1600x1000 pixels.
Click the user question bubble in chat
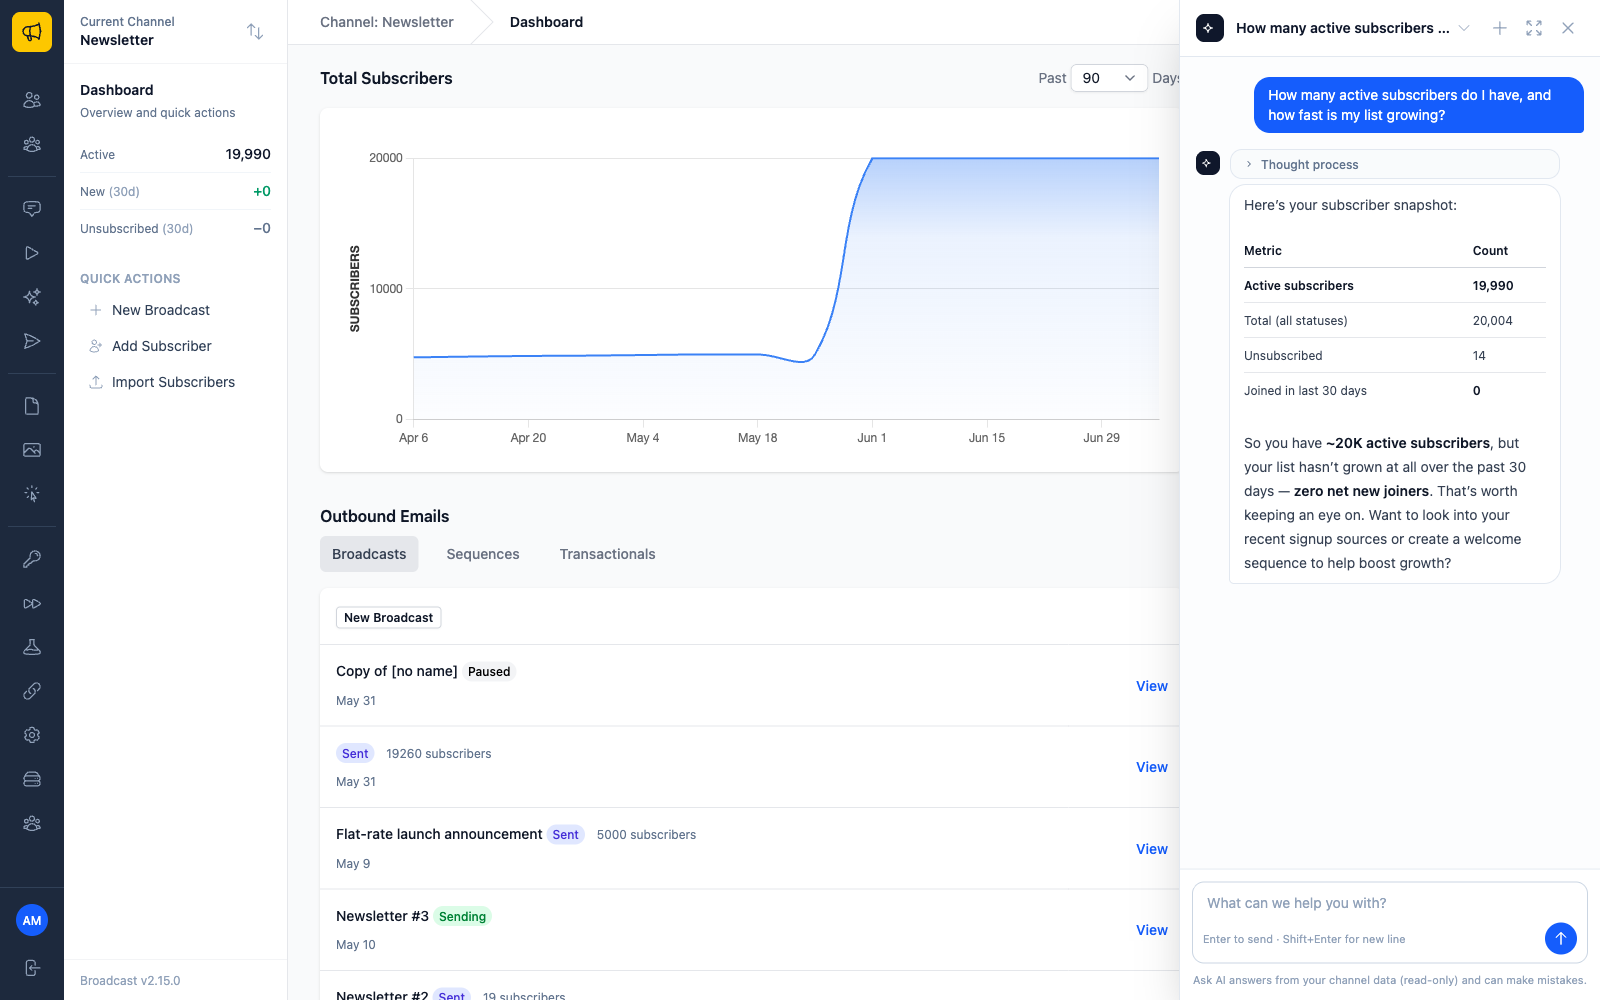click(x=1418, y=105)
